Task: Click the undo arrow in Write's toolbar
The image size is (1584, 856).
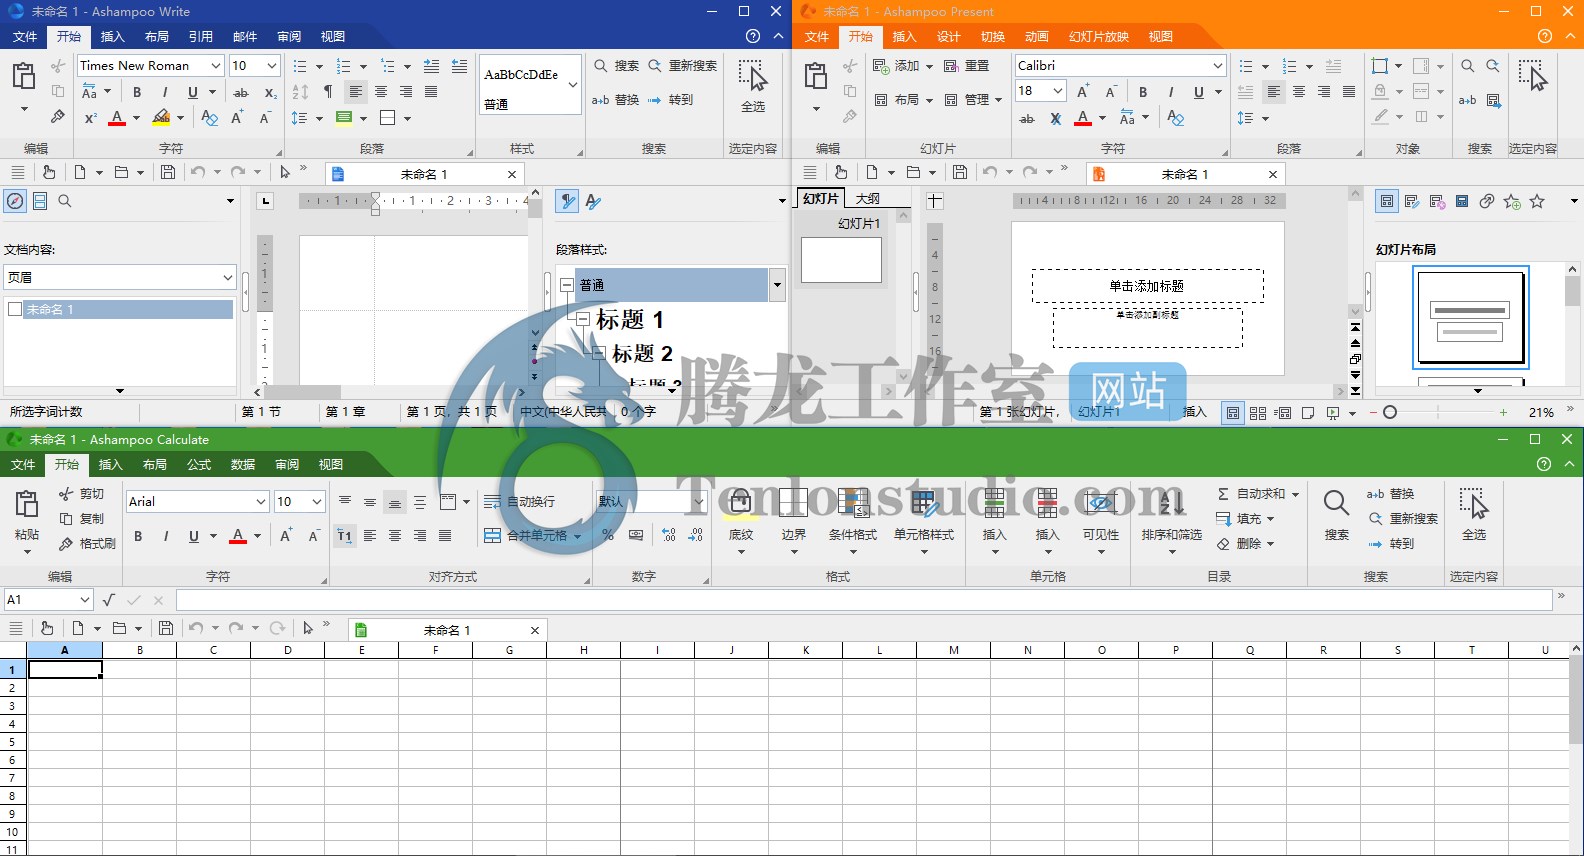Action: pyautogui.click(x=198, y=172)
